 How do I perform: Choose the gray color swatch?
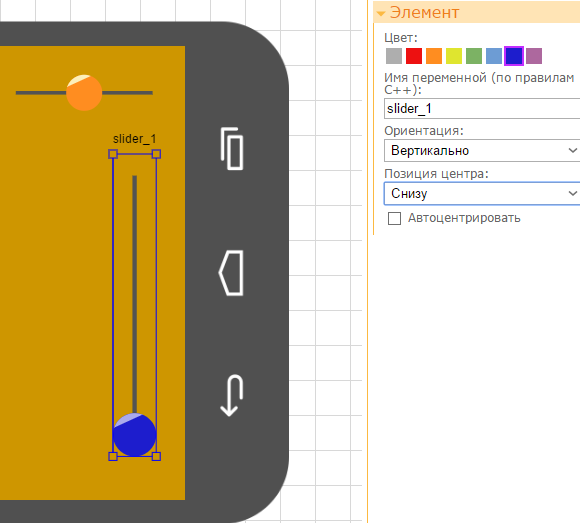(394, 56)
